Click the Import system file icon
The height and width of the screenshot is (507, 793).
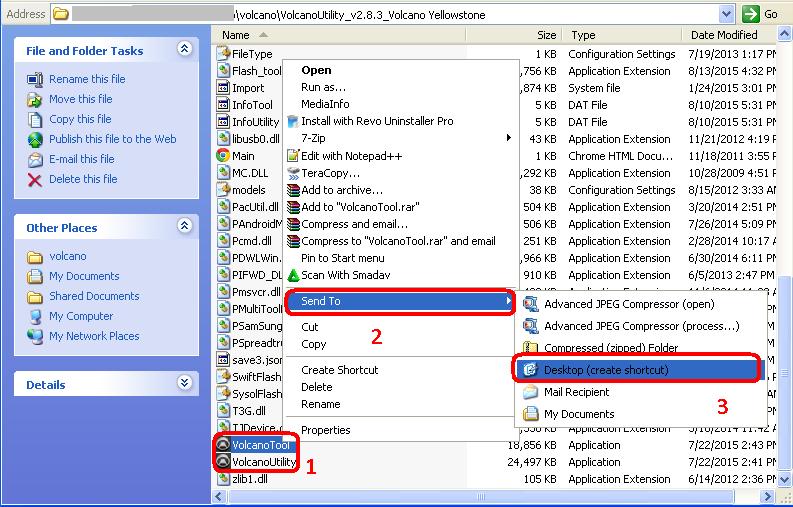pyautogui.click(x=223, y=88)
